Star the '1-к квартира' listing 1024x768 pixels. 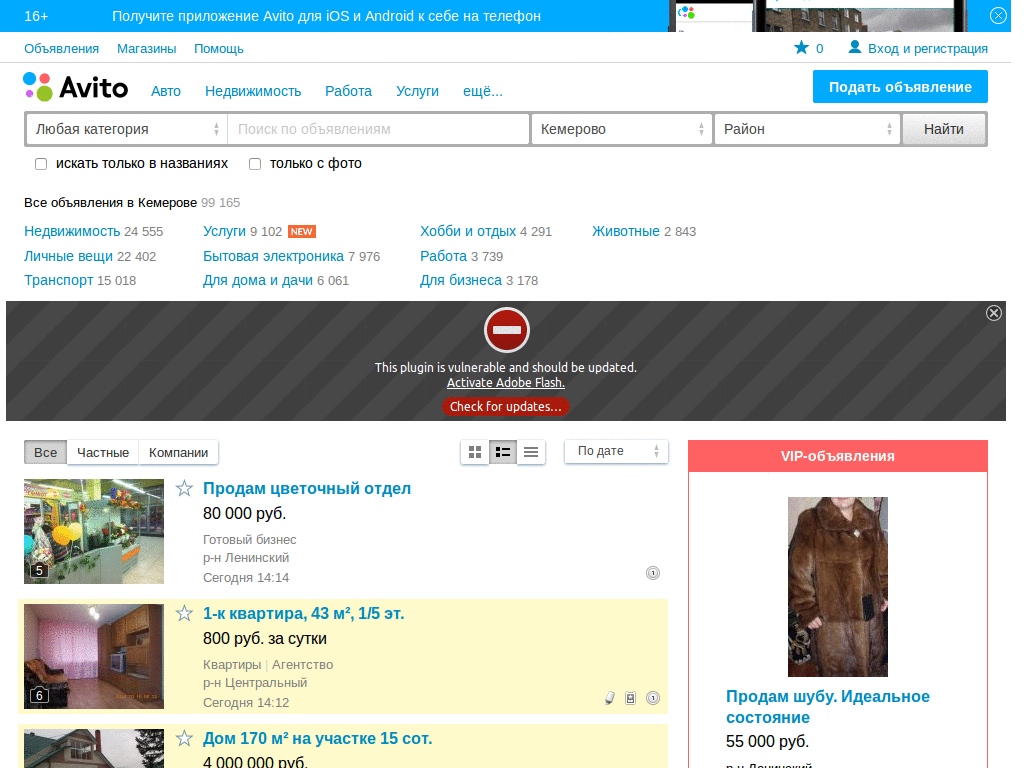point(184,613)
